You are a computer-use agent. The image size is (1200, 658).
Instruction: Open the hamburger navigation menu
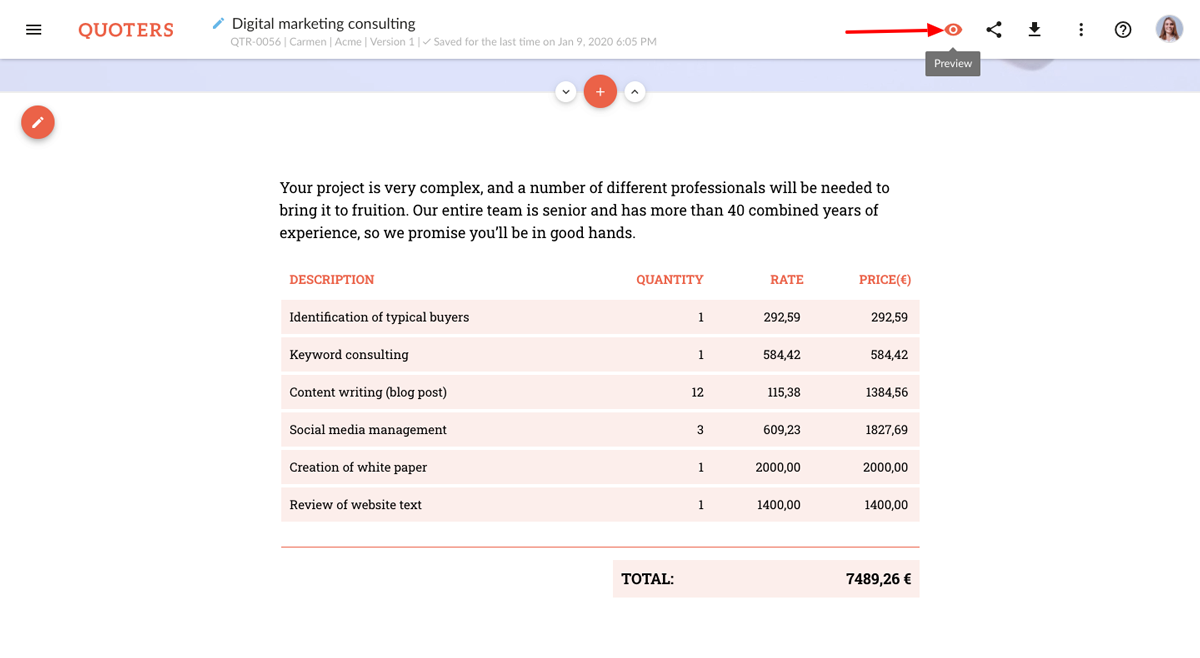coord(33,30)
